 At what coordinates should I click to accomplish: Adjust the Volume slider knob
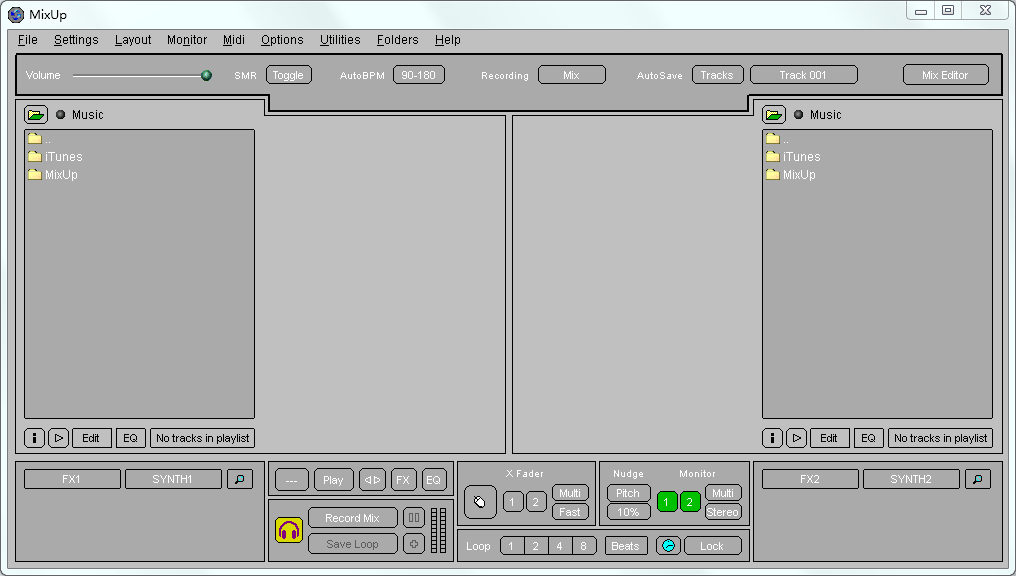point(207,75)
